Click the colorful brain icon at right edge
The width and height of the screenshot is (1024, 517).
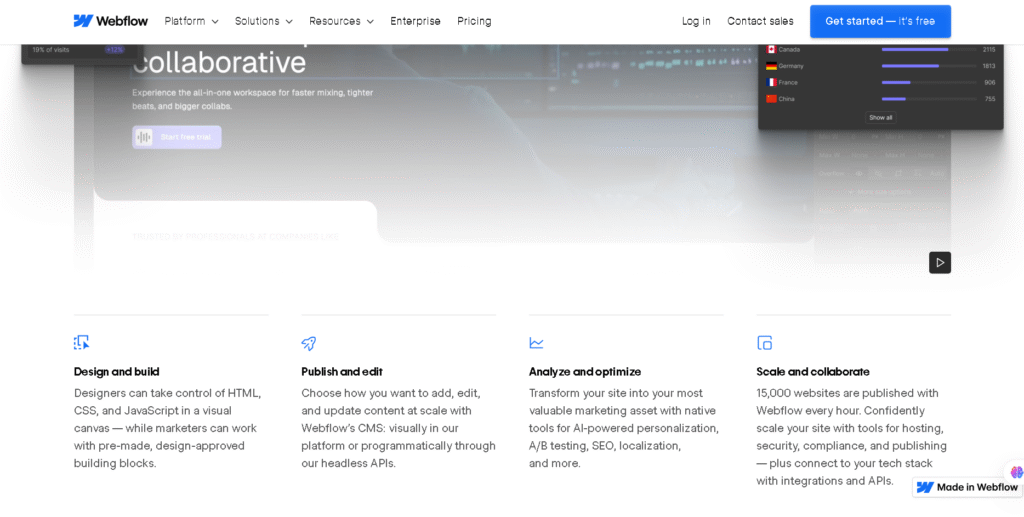[1016, 472]
